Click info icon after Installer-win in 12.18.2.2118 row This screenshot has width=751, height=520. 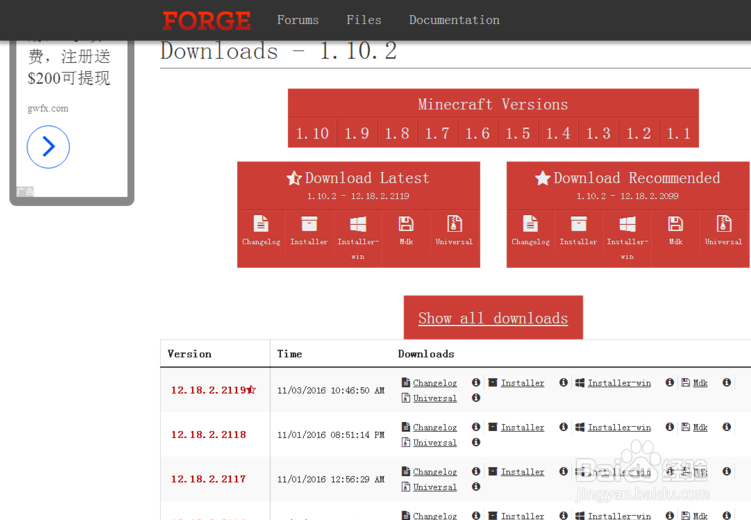(670, 427)
